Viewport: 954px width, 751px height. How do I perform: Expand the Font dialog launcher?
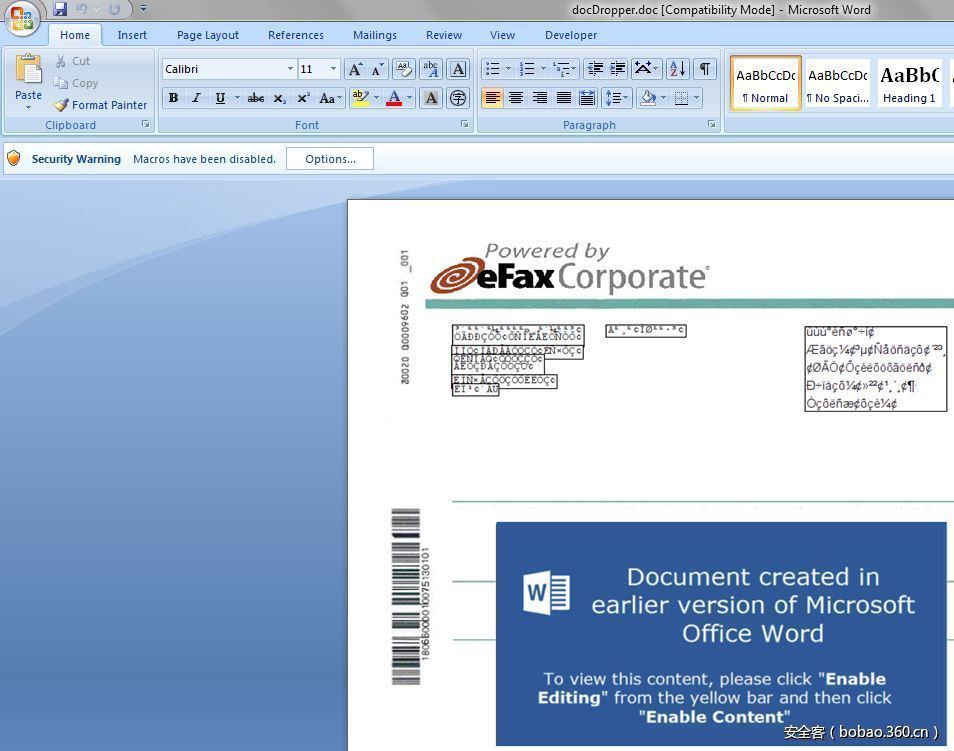(464, 125)
